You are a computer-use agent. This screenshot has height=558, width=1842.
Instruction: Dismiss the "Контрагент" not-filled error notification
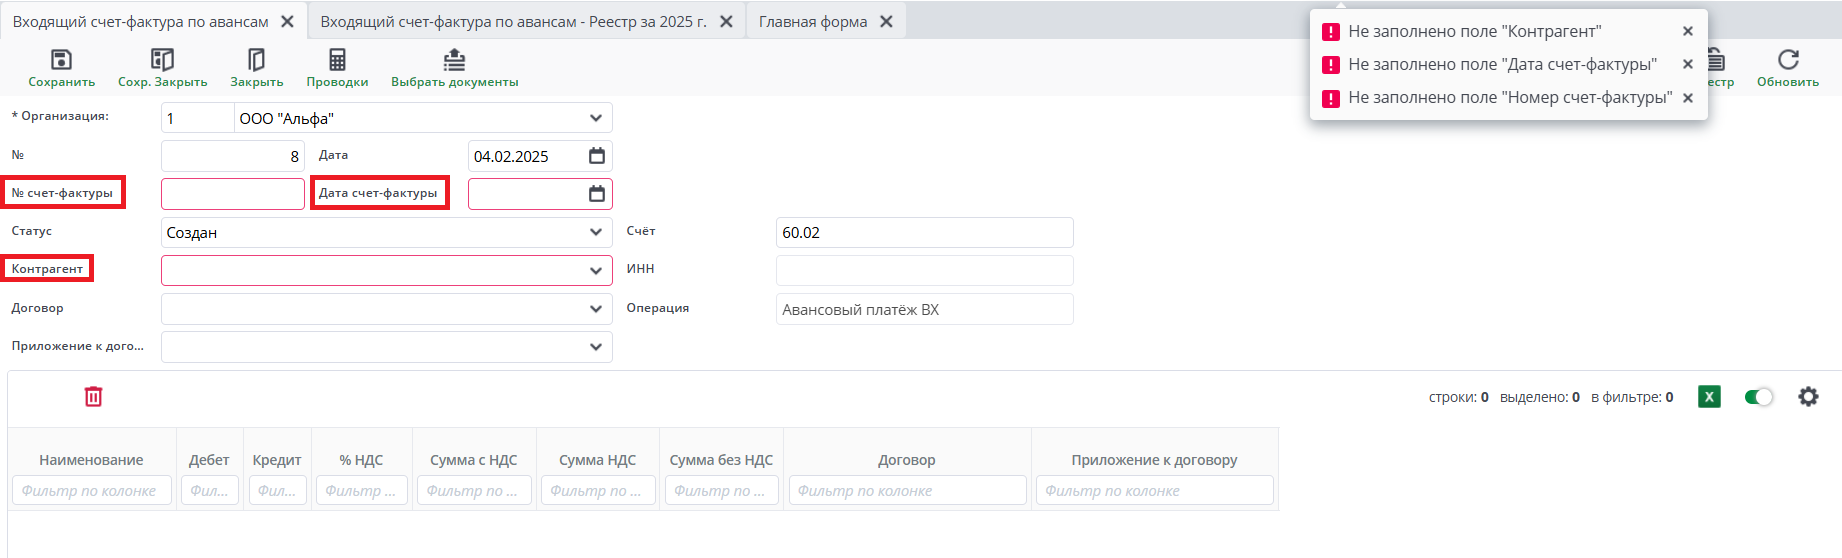1688,31
